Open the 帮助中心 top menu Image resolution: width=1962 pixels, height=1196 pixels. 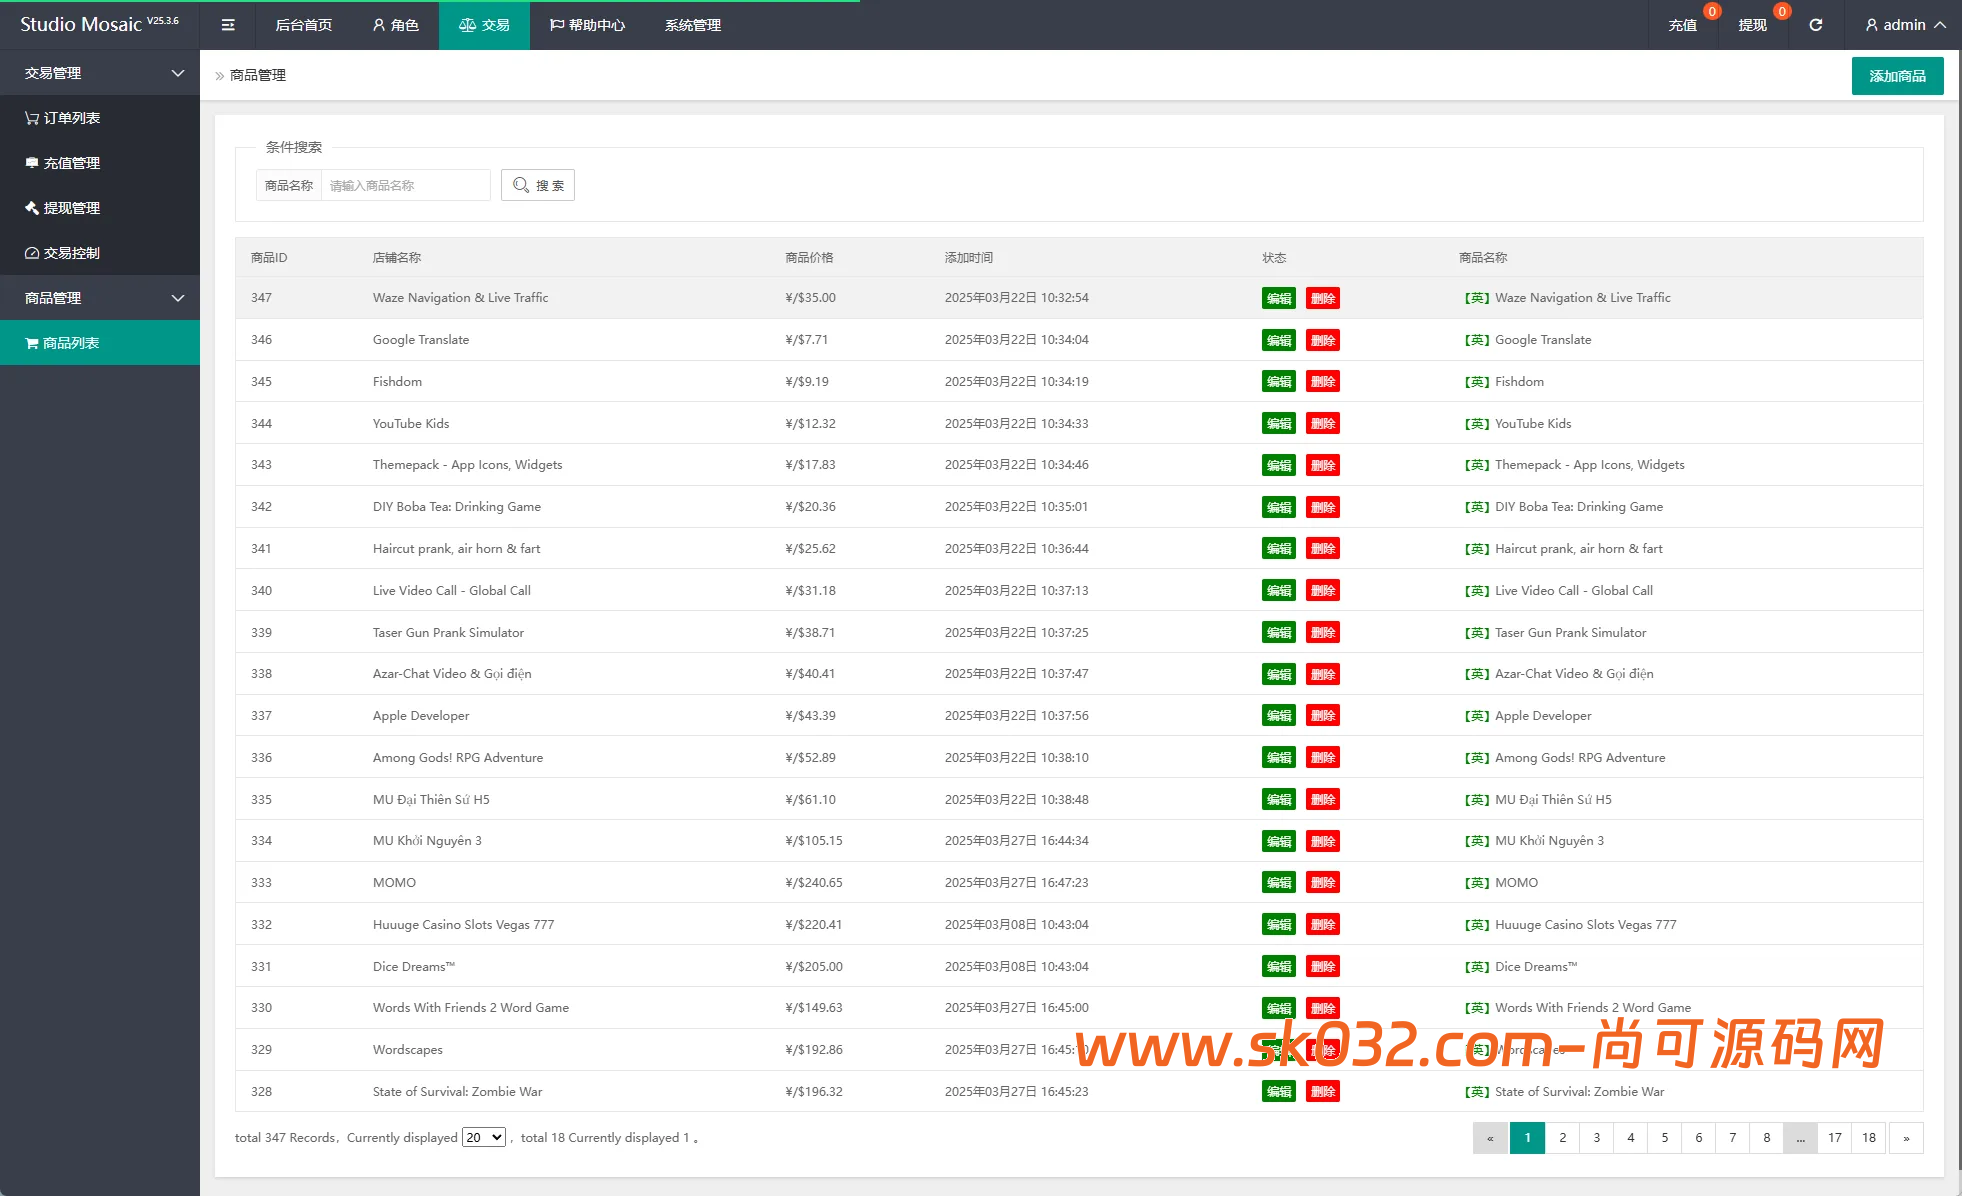point(587,25)
